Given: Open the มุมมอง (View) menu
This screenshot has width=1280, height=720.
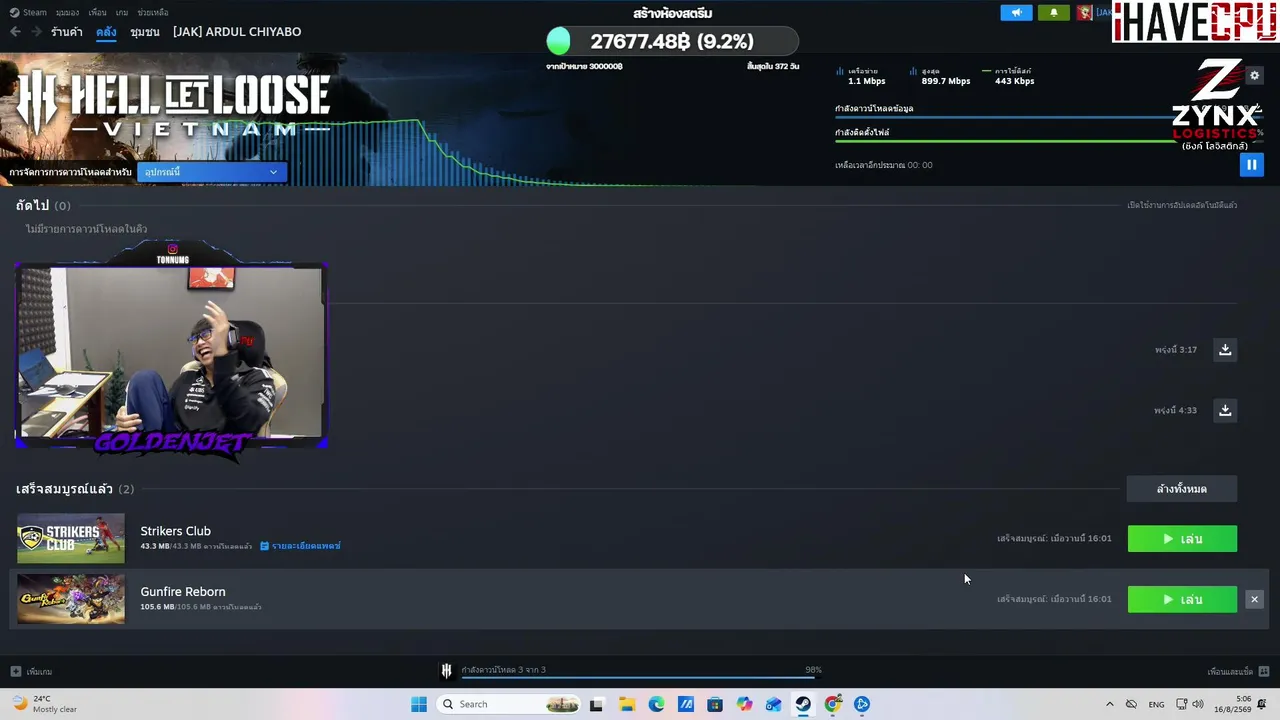Looking at the screenshot, I should point(68,12).
